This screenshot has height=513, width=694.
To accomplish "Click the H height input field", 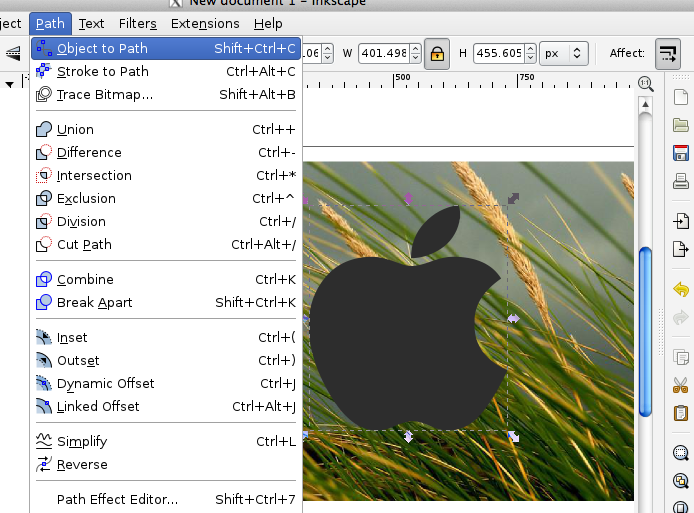I will coord(499,53).
